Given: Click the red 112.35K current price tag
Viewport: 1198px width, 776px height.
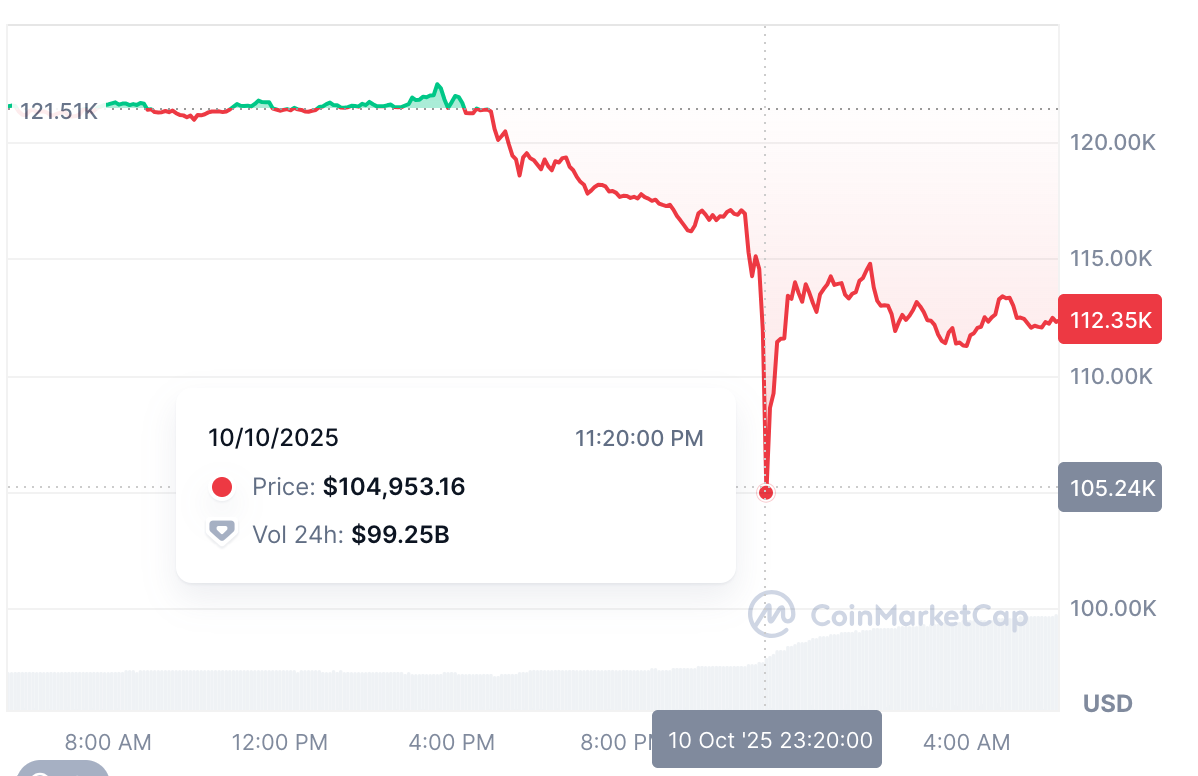Looking at the screenshot, I should 1109,320.
